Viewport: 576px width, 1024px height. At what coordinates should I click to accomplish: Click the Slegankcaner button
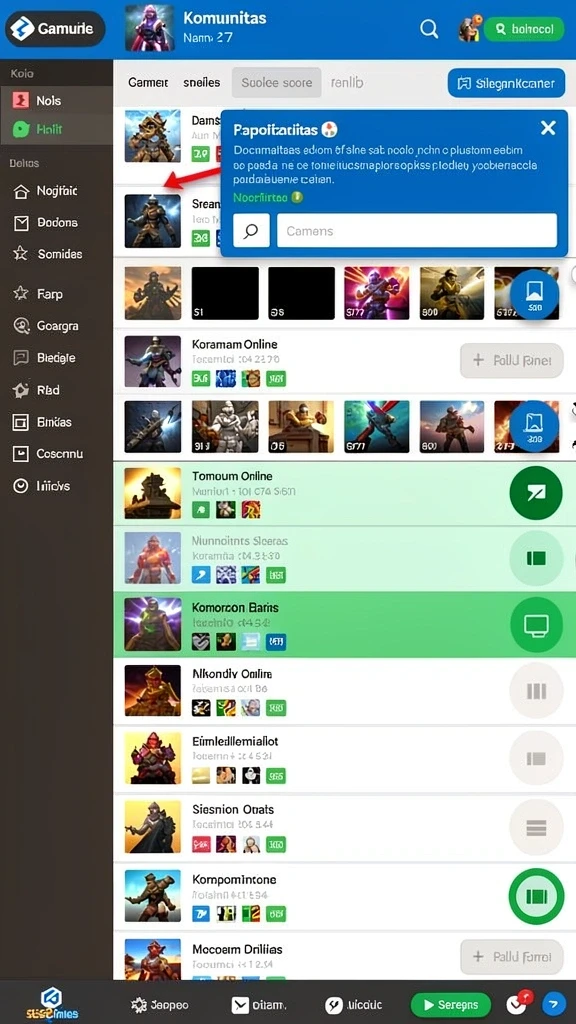click(506, 83)
